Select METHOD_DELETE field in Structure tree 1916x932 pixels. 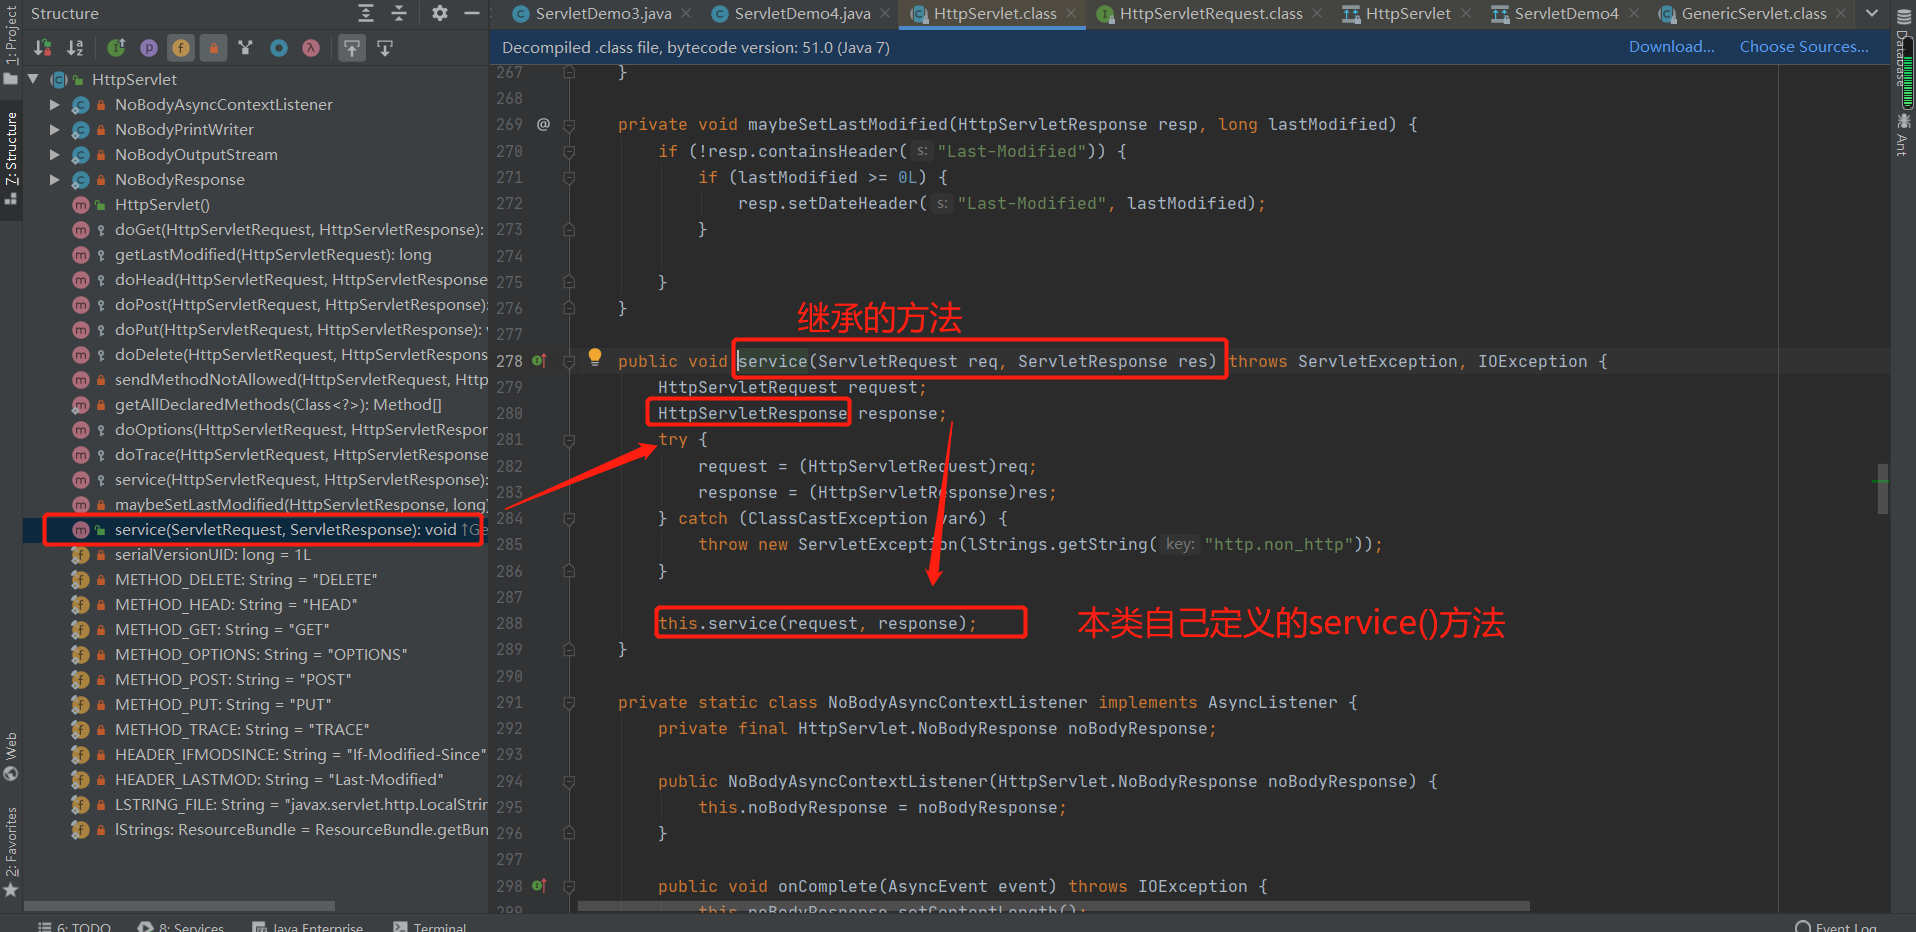246,579
